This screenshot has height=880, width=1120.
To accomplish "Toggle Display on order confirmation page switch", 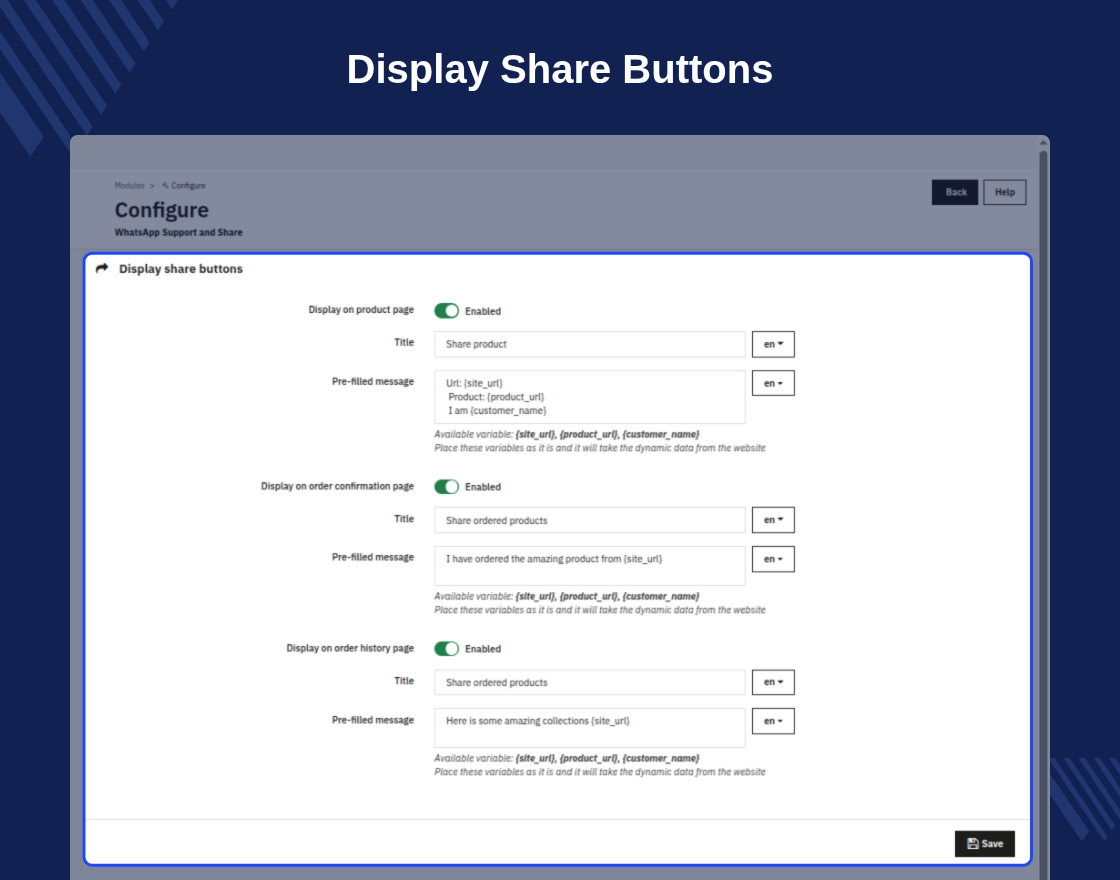I will pyautogui.click(x=446, y=486).
